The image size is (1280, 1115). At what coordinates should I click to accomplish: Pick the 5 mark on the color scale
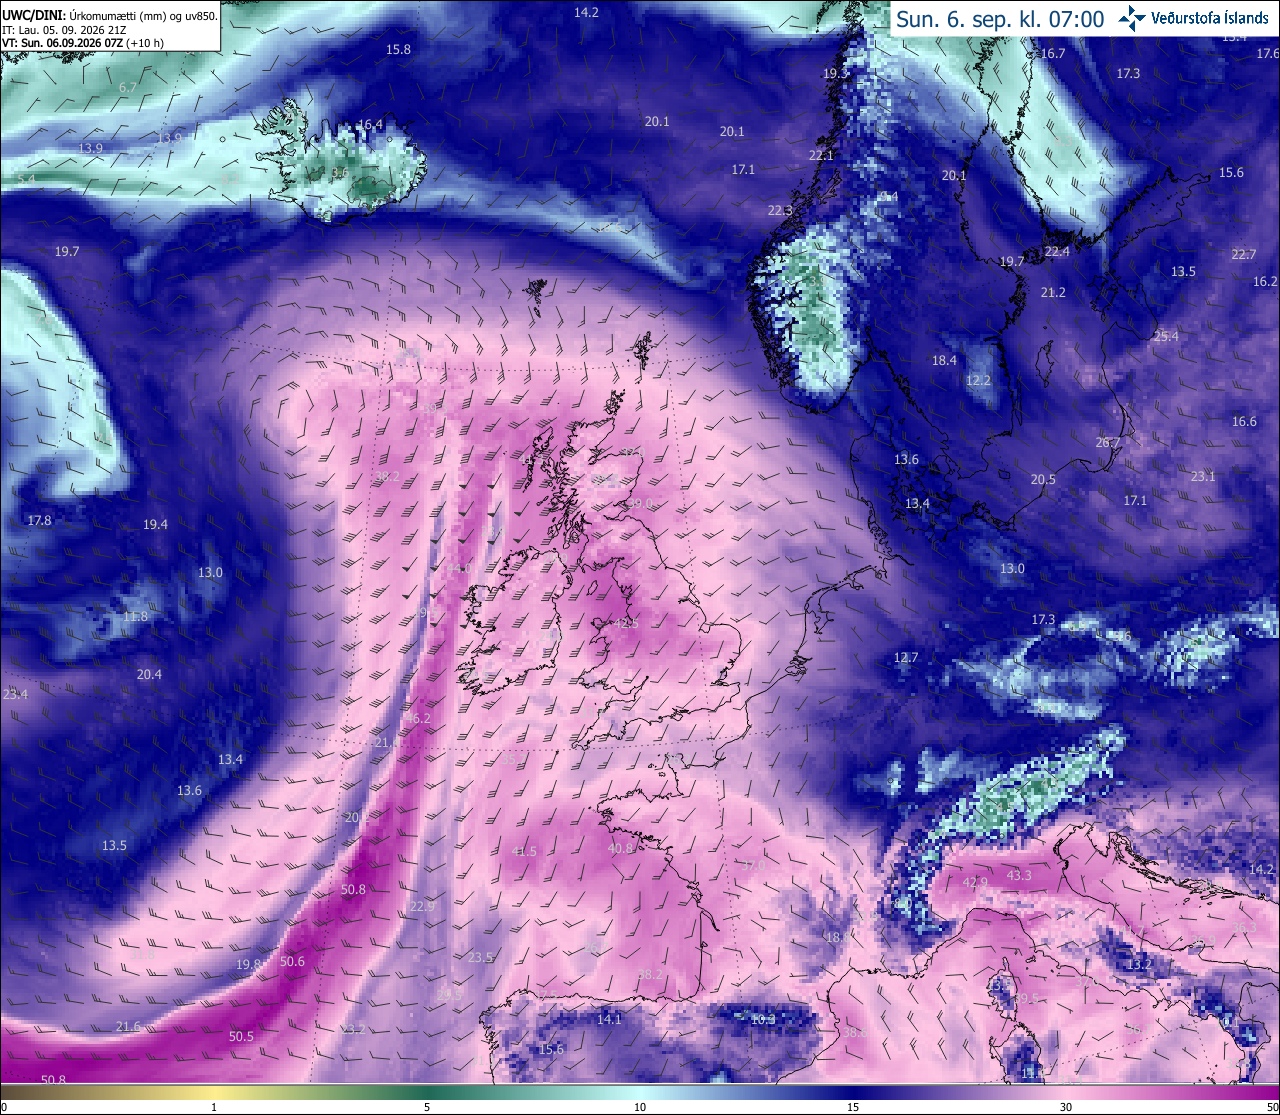pos(427,1107)
